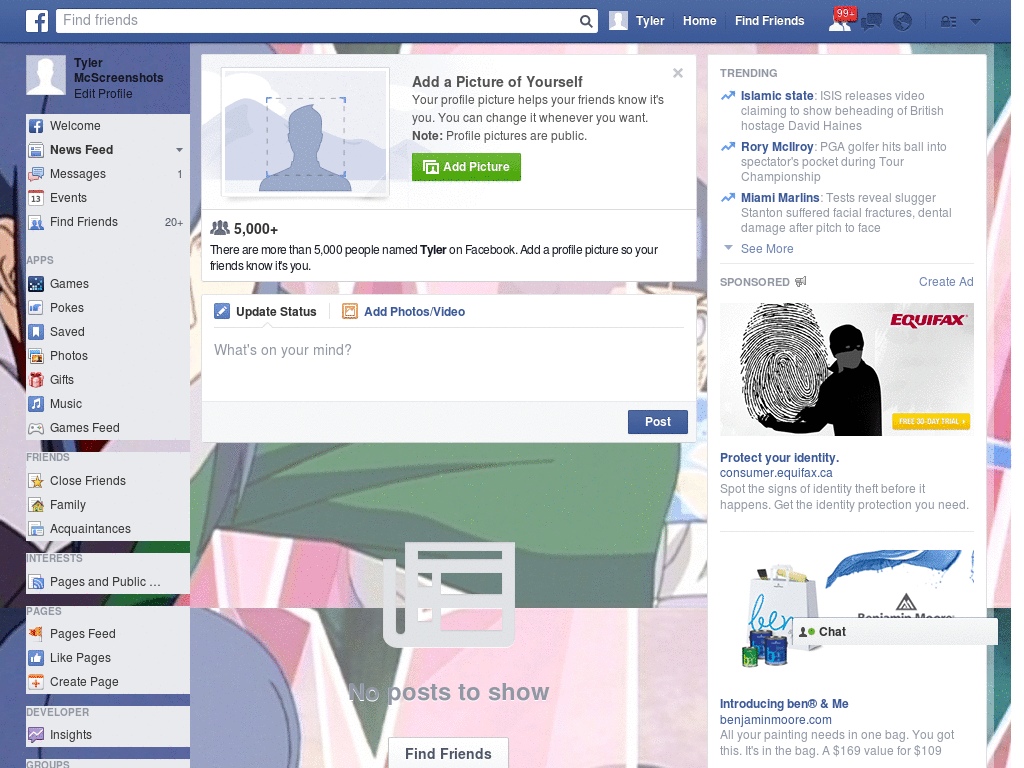
Task: Open consumer.equifax.ca ad link
Action: (x=776, y=473)
